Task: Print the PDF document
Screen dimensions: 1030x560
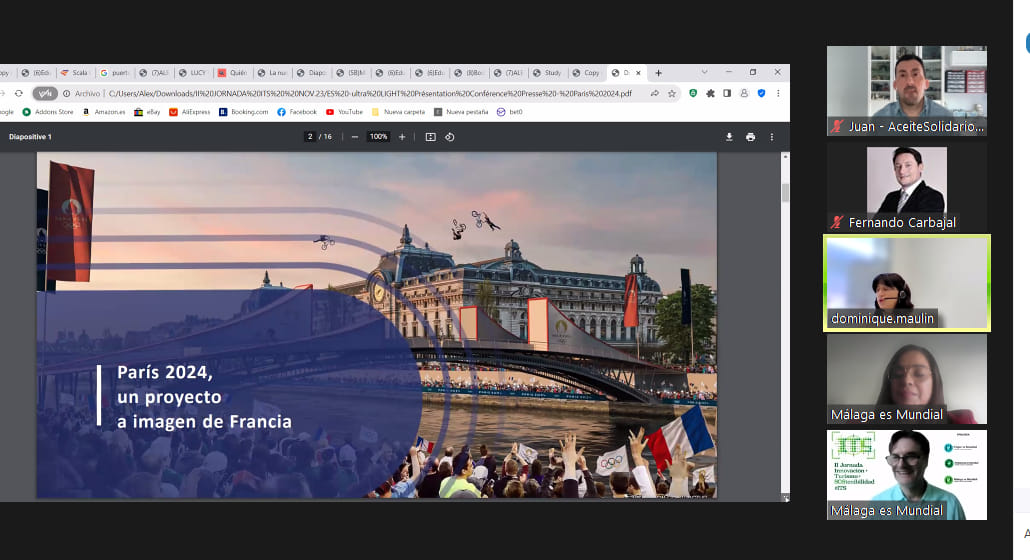Action: point(750,137)
